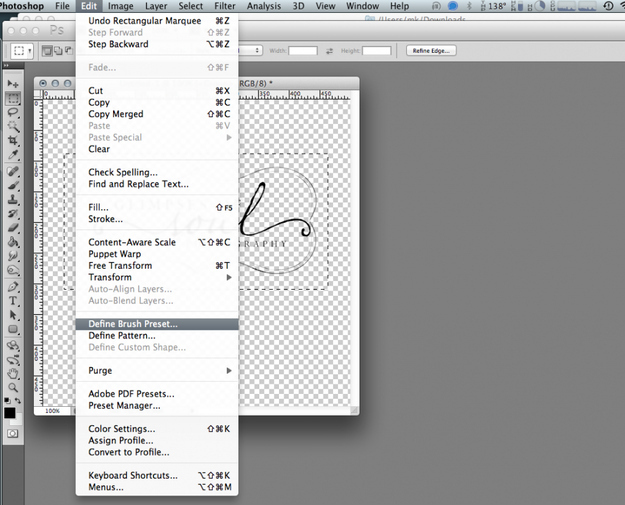Choose the Eyedropper tool
This screenshot has width=625, height=505.
[13, 155]
